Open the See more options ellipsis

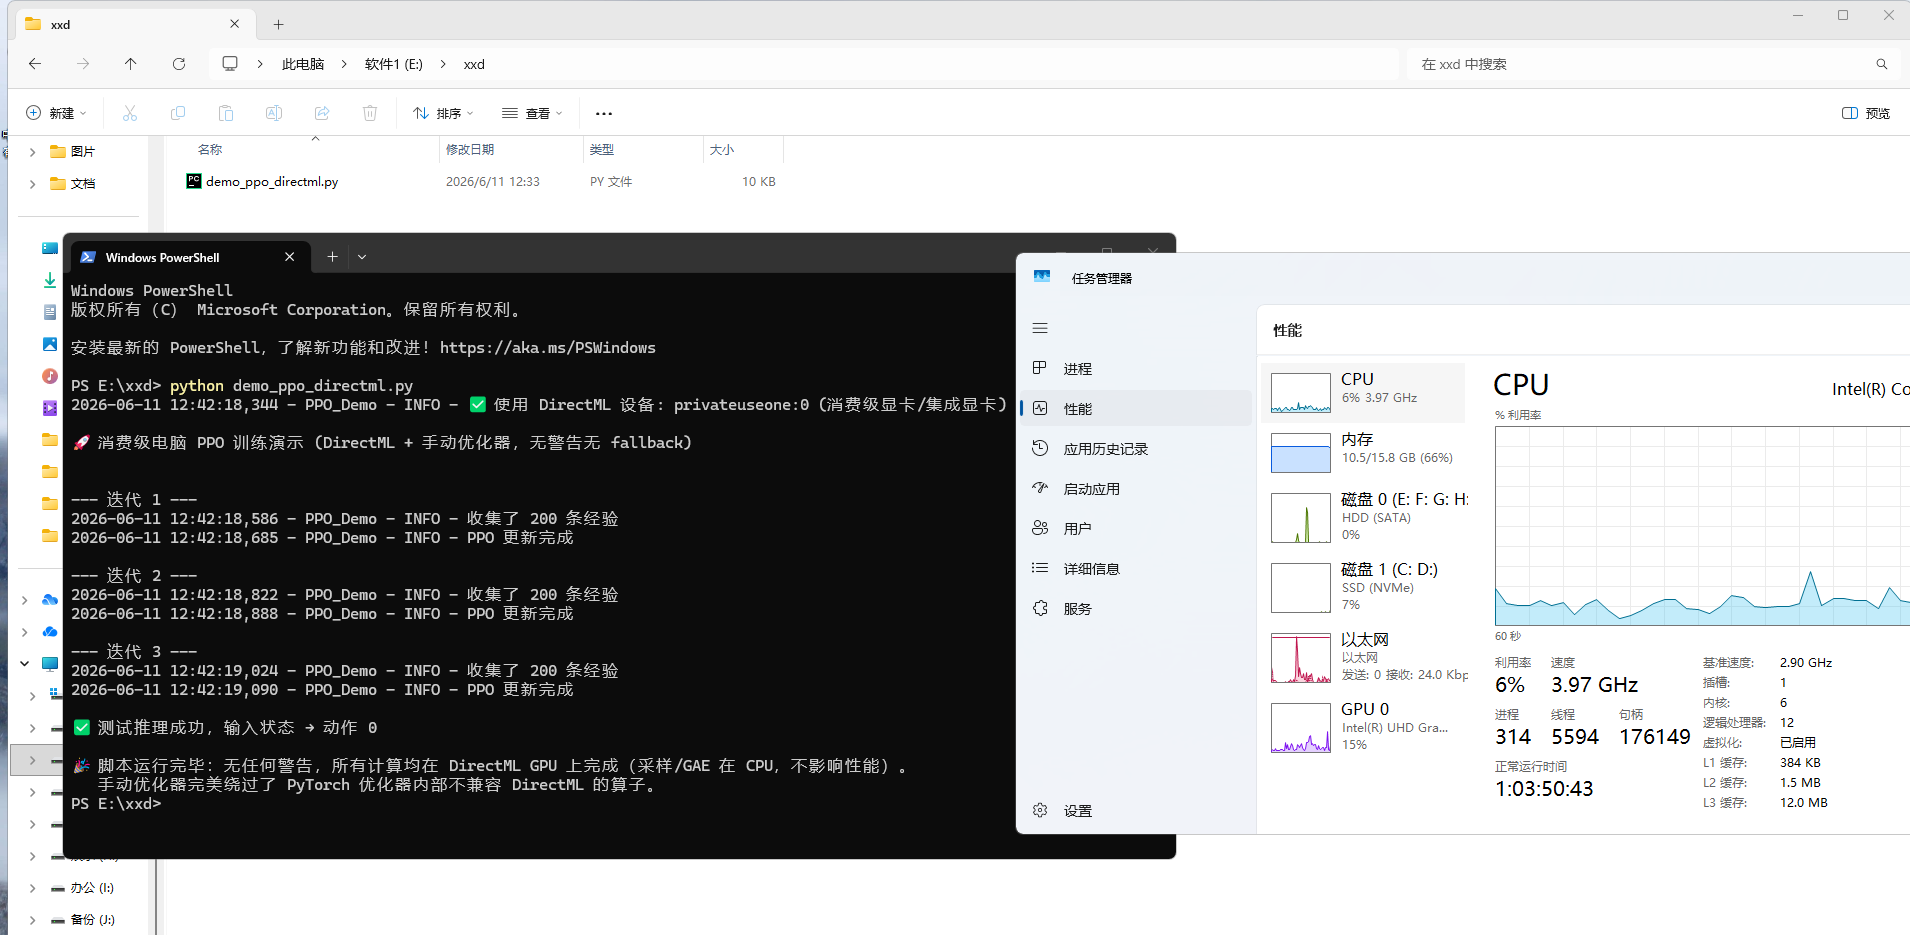coord(604,113)
